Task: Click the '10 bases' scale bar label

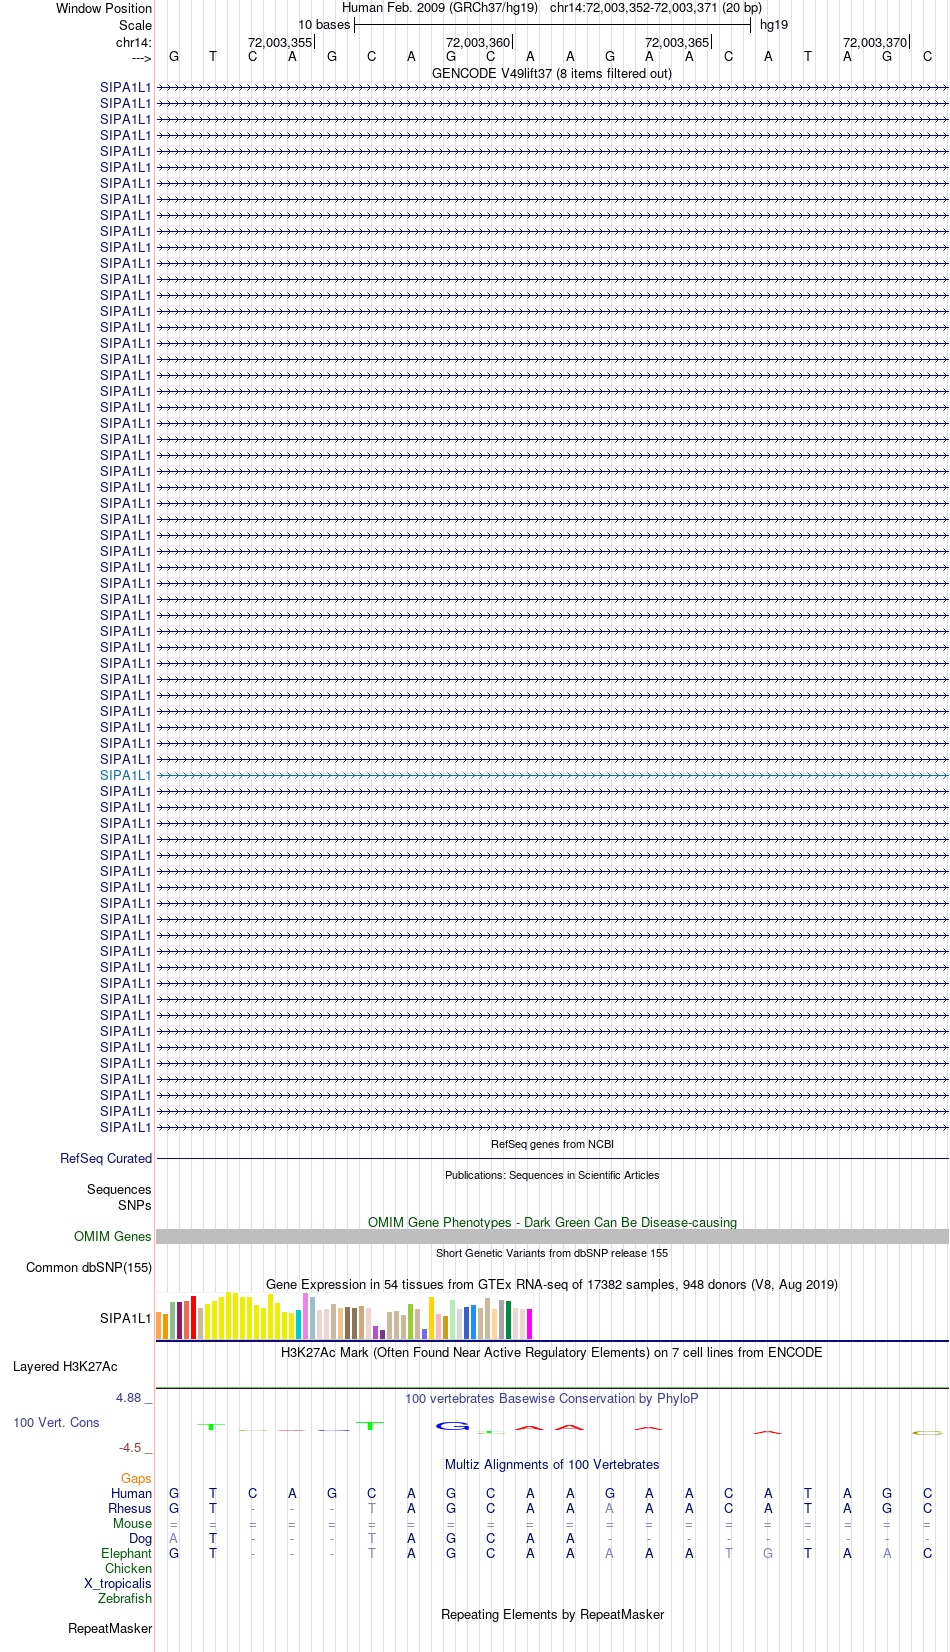Action: click(x=324, y=25)
